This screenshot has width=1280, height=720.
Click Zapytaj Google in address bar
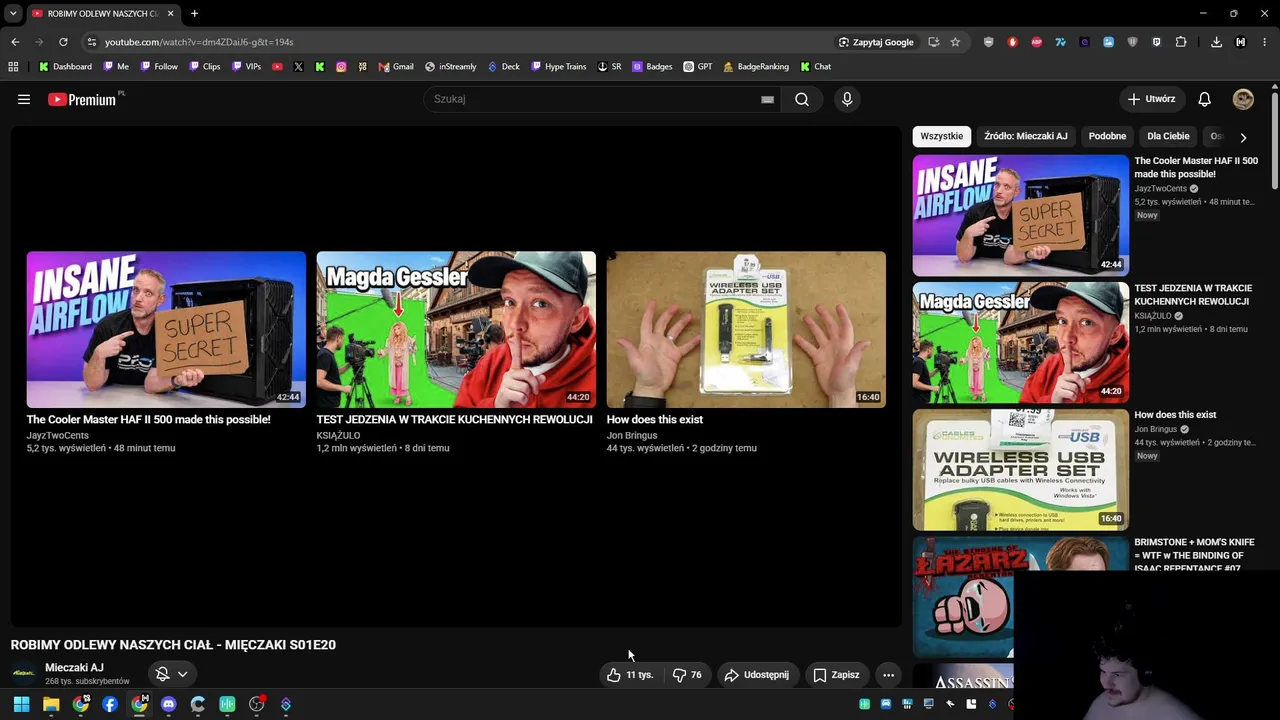tap(876, 42)
